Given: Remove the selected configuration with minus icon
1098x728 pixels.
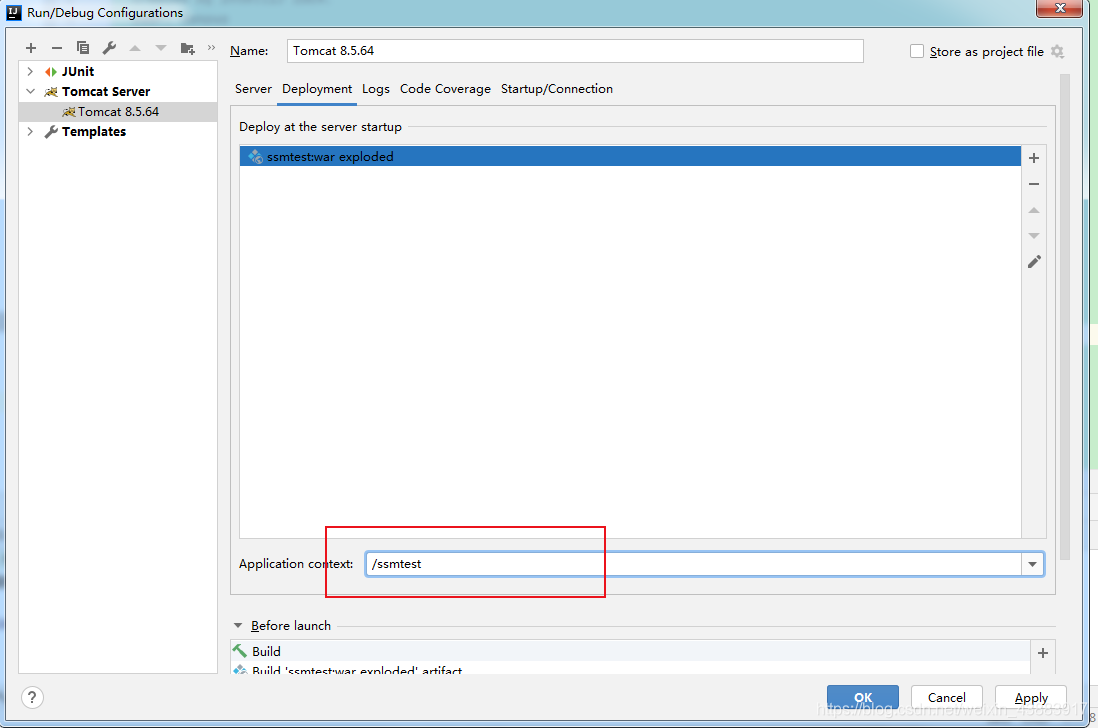Looking at the screenshot, I should point(57,48).
